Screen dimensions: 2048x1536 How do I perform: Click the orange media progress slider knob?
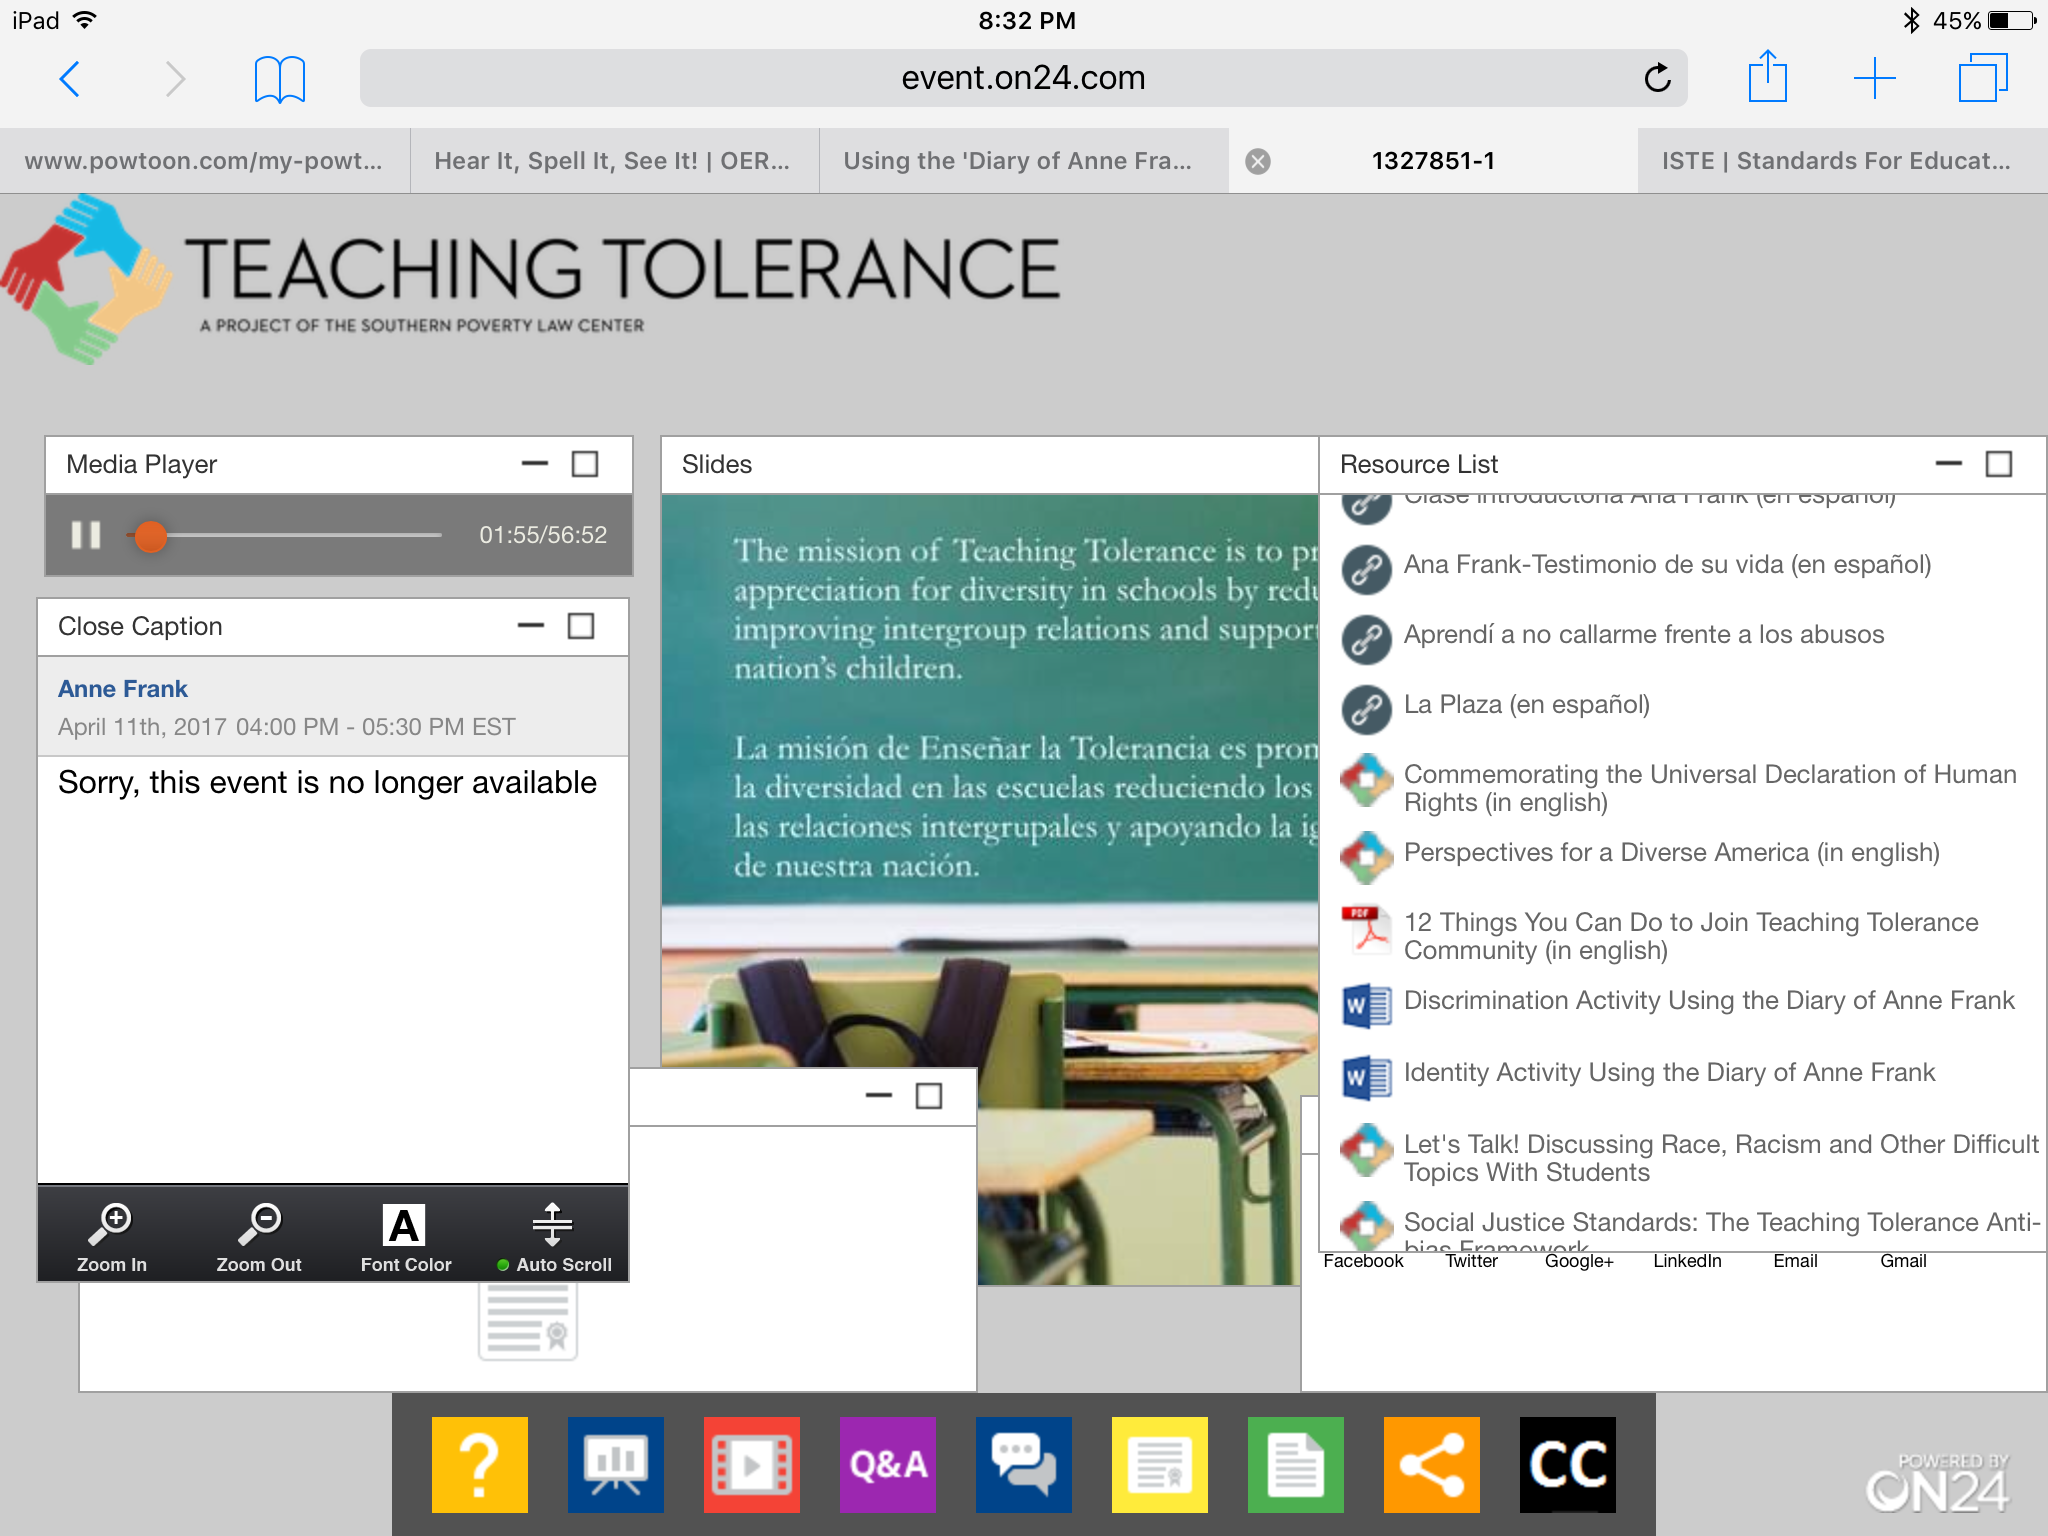click(x=151, y=536)
